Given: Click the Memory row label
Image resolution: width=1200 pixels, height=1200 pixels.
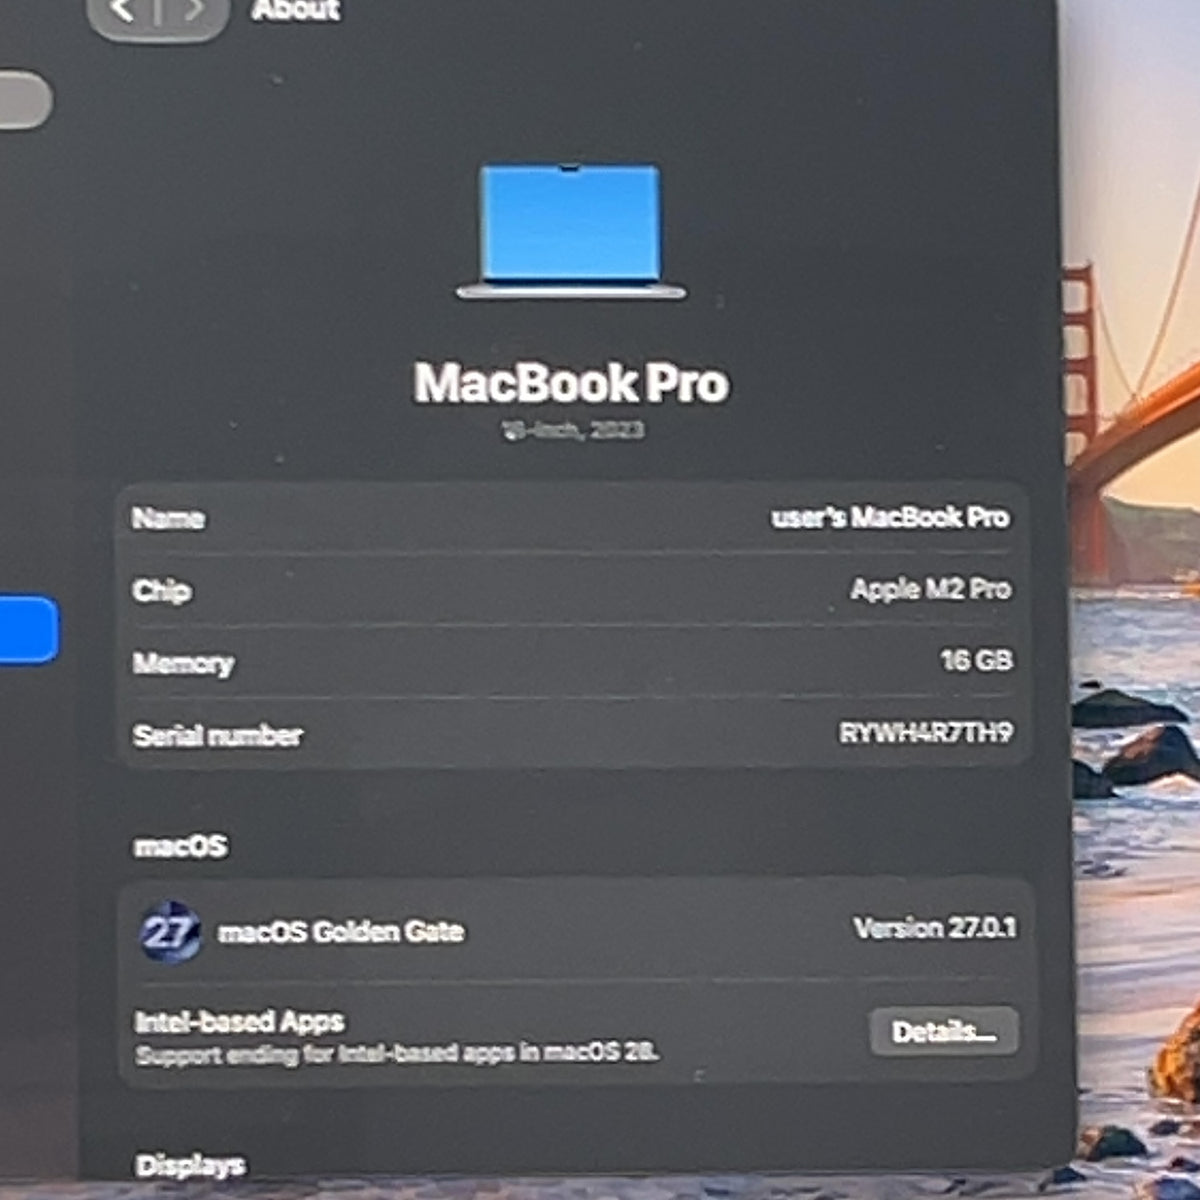Looking at the screenshot, I should click(x=183, y=664).
